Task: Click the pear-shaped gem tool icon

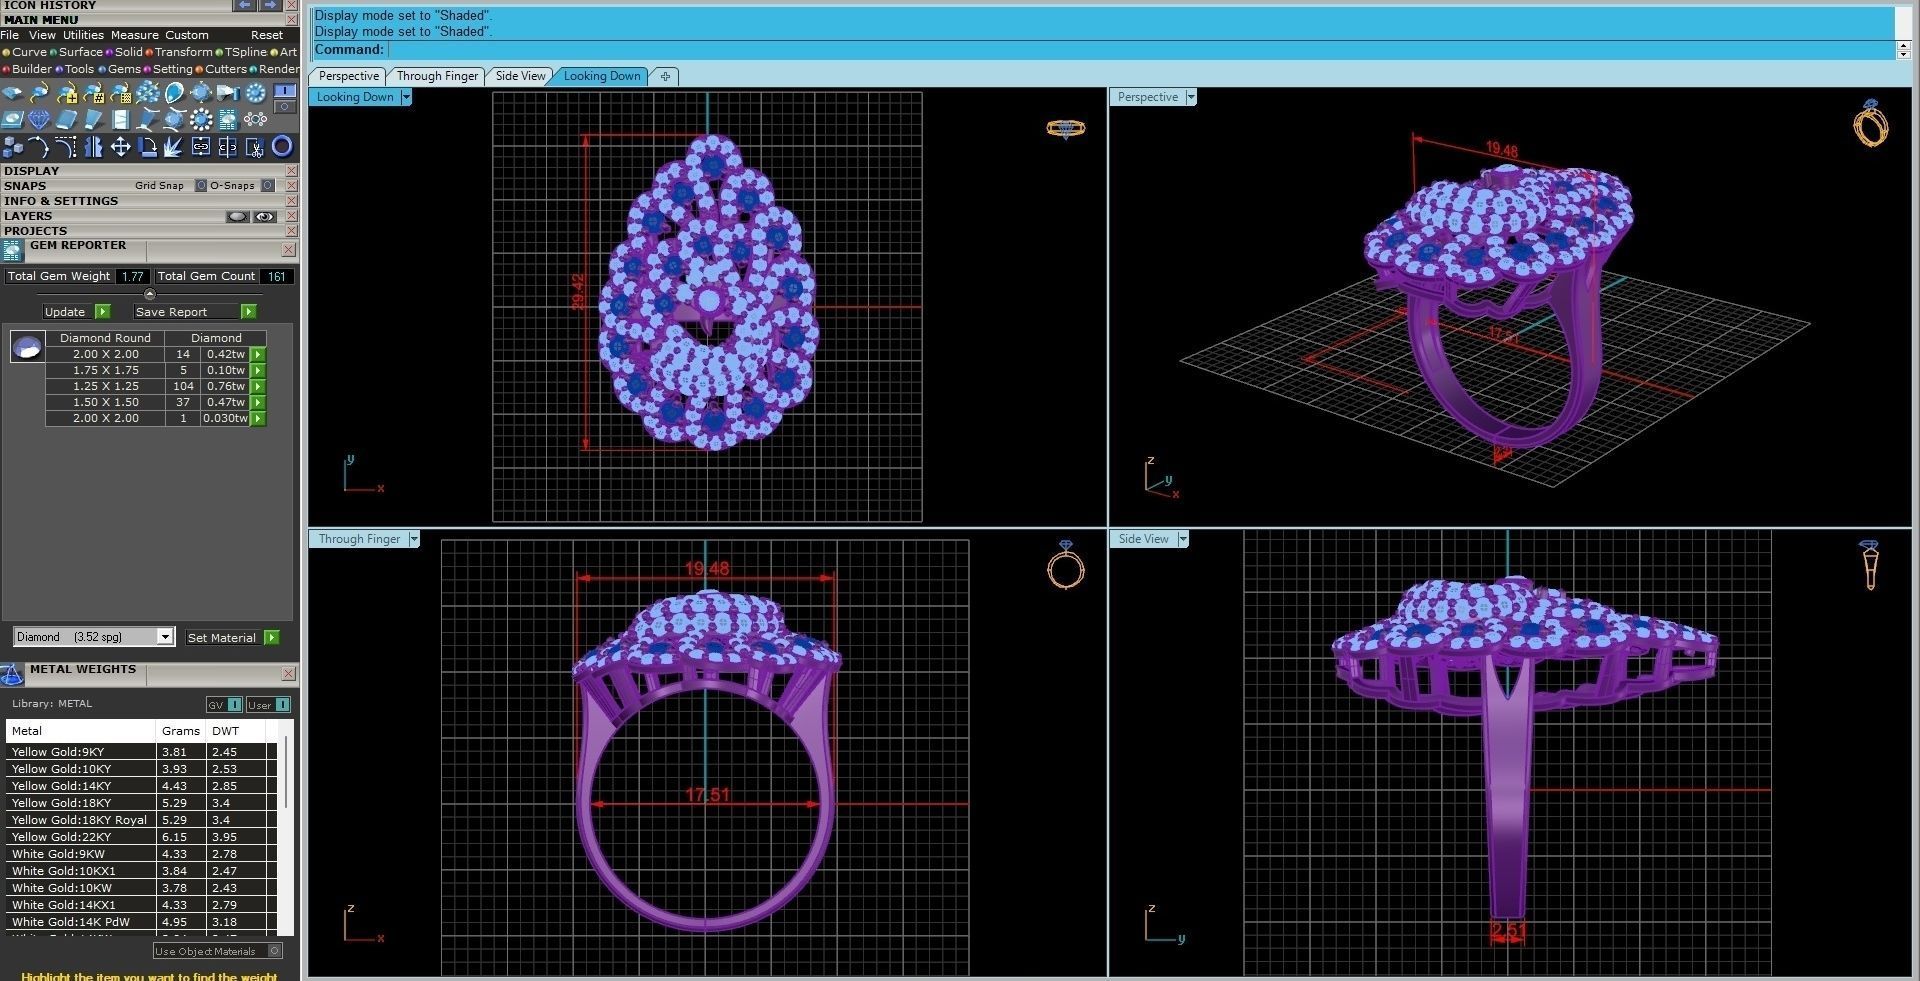Action: click(x=174, y=93)
